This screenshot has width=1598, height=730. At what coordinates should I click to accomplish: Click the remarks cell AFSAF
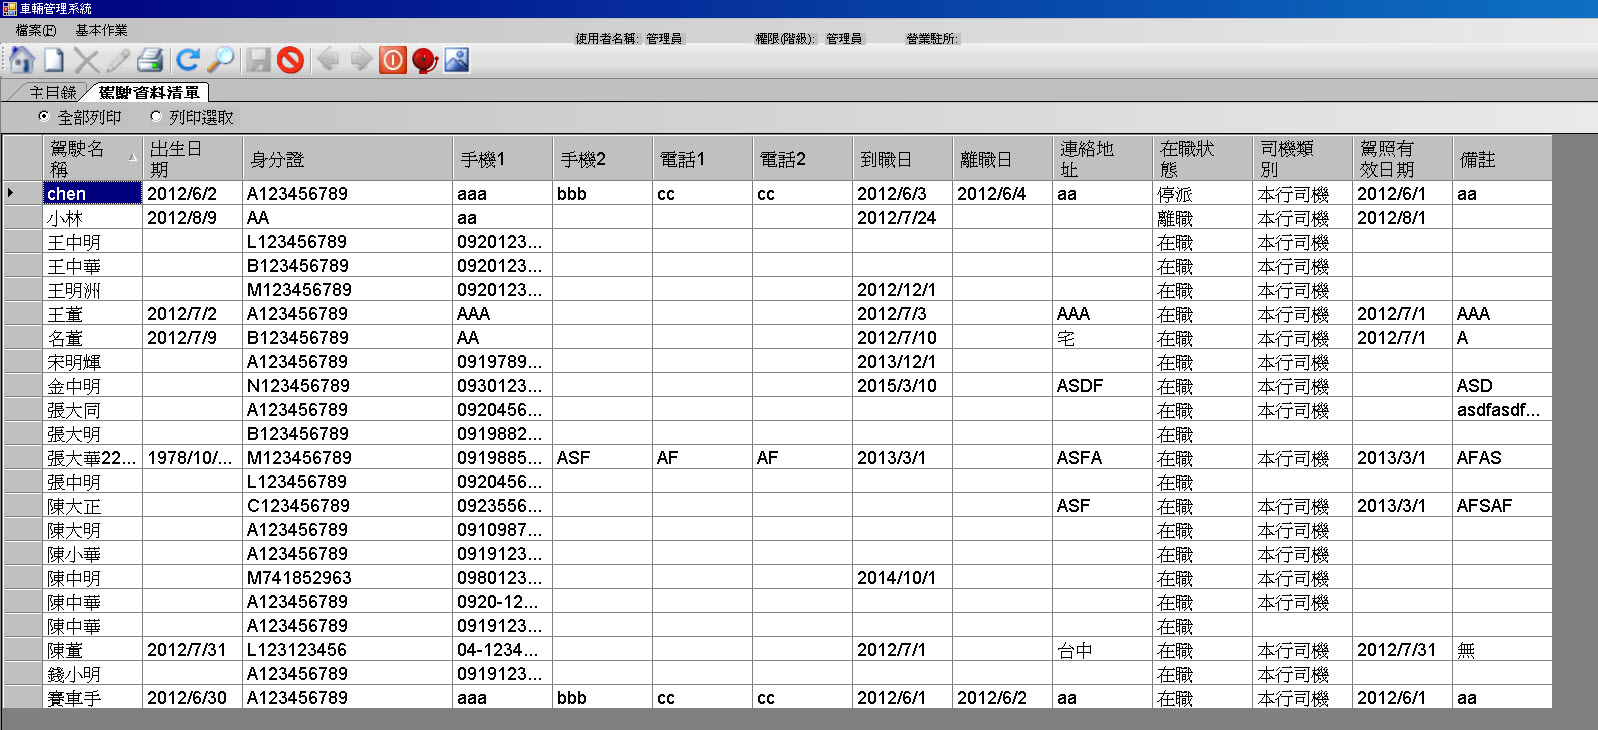[x=1502, y=505]
